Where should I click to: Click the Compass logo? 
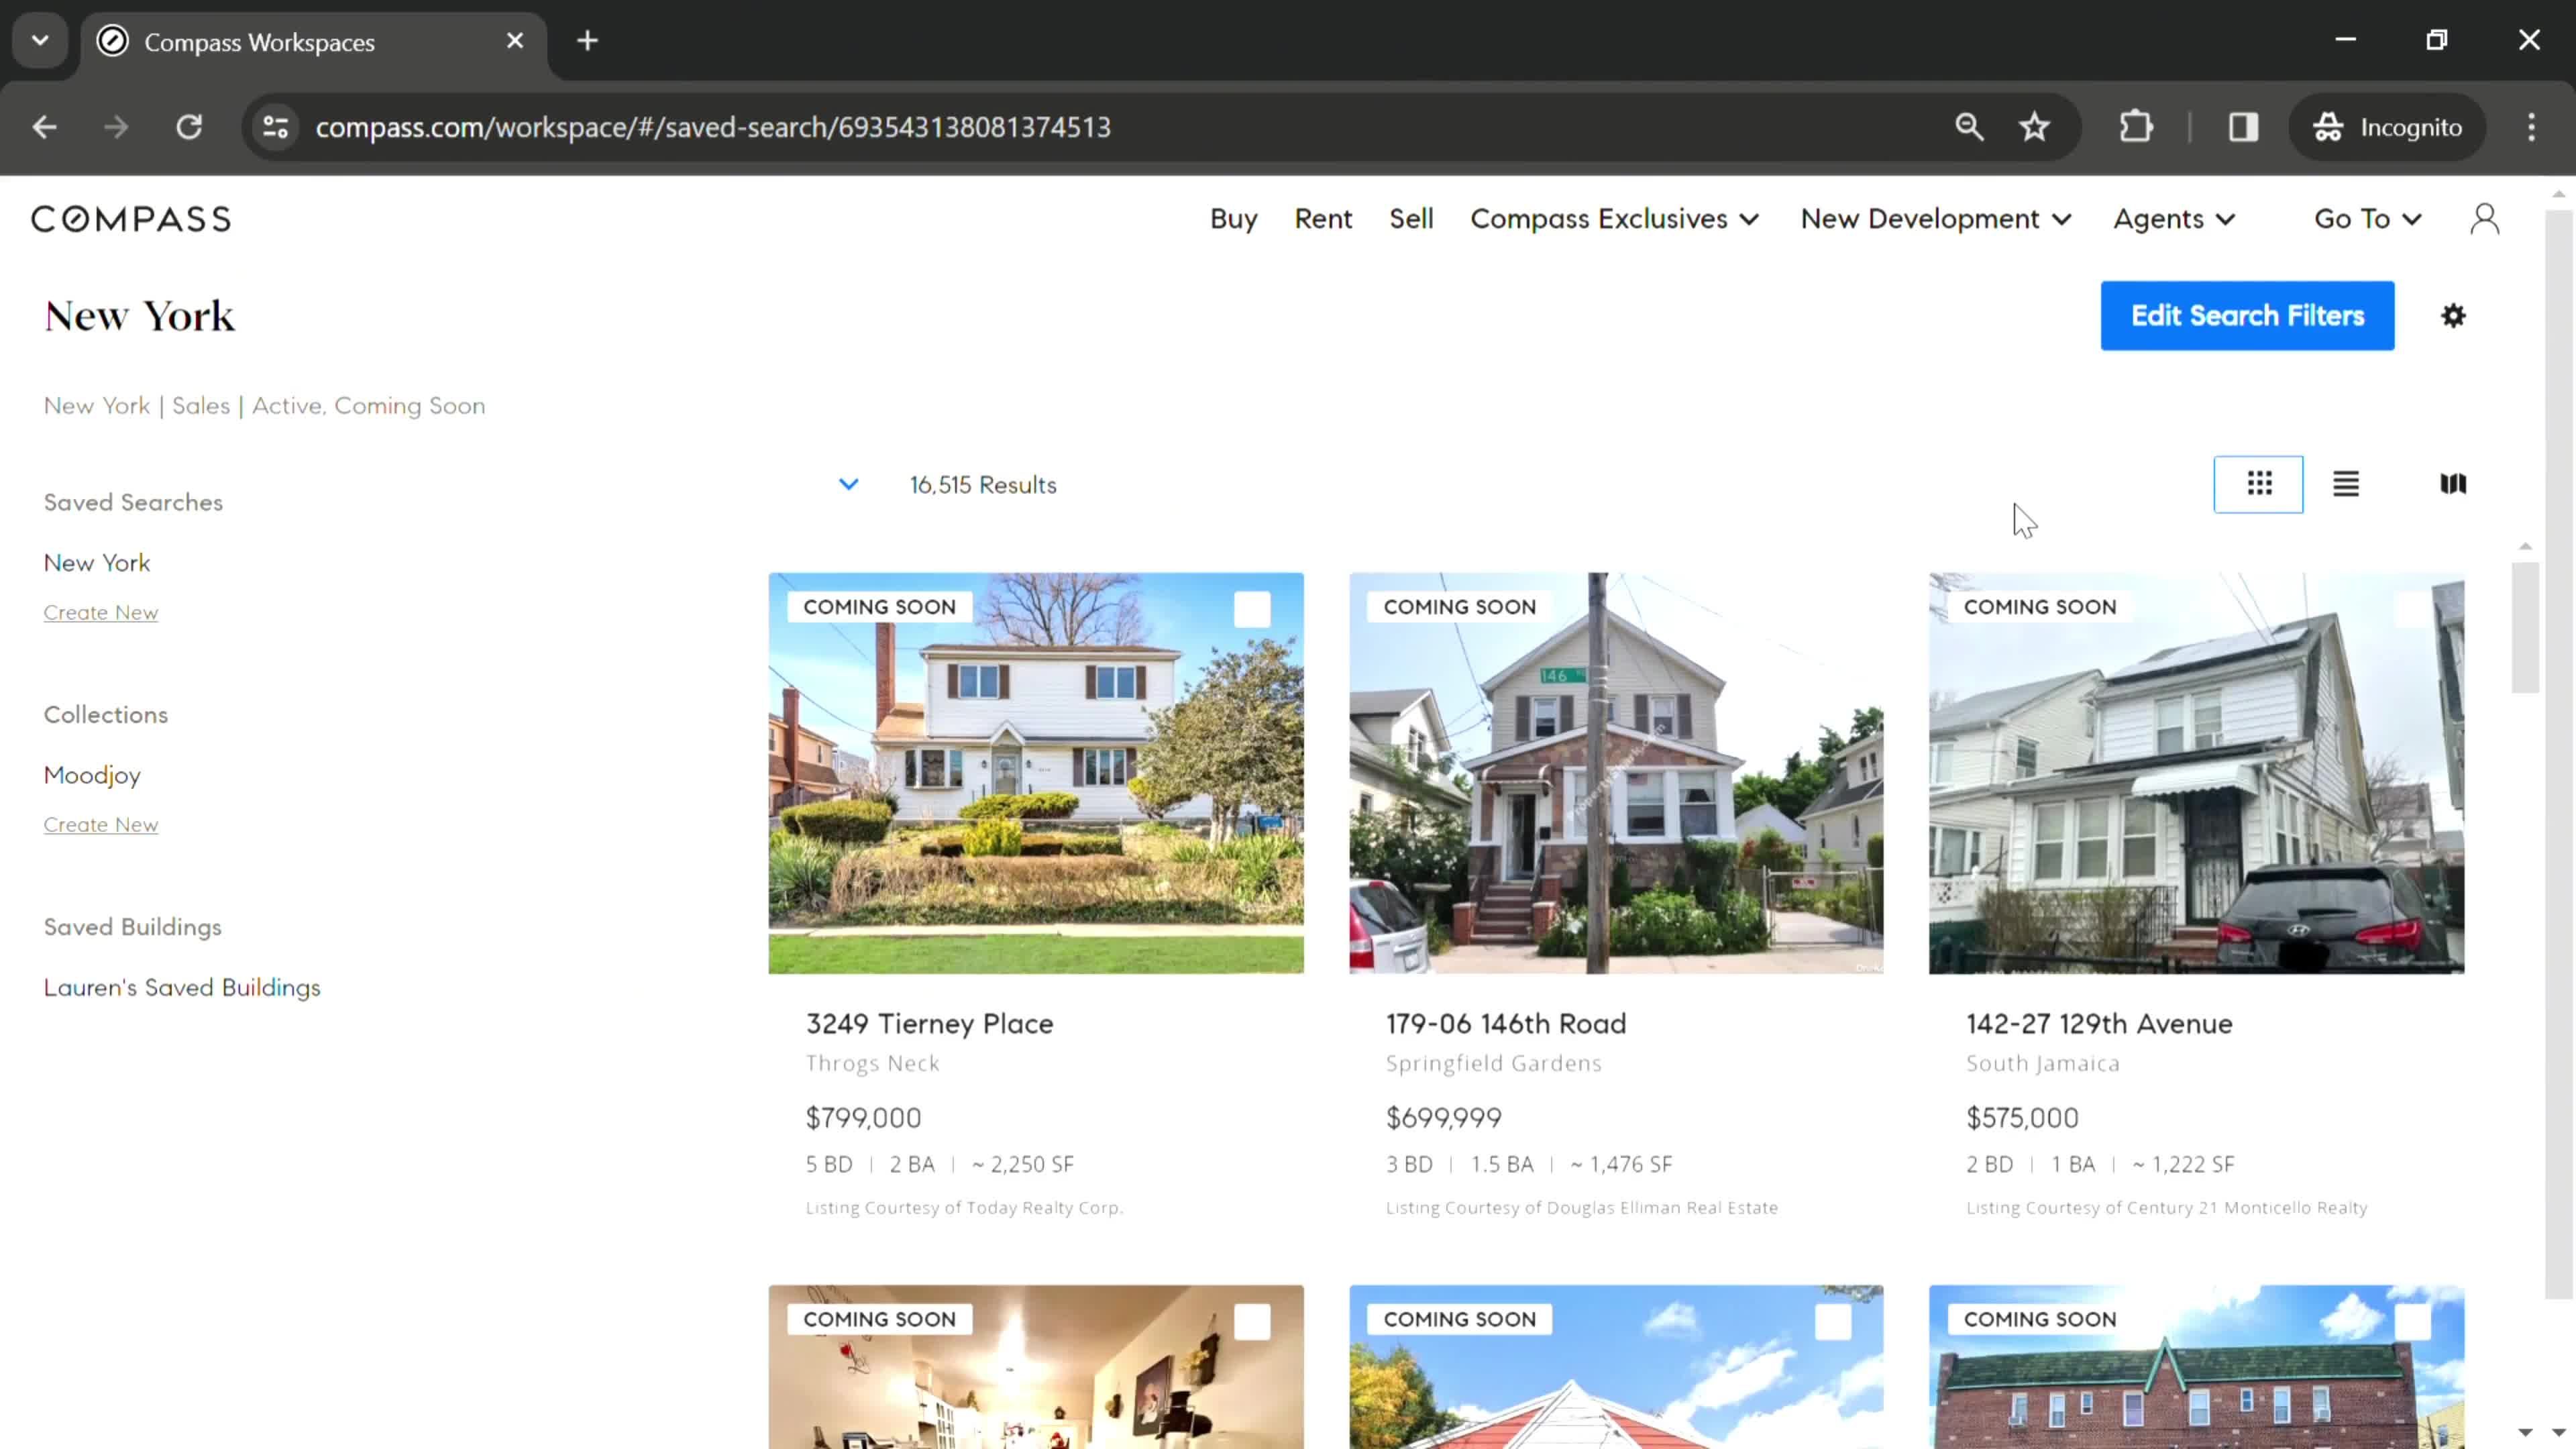(x=131, y=219)
